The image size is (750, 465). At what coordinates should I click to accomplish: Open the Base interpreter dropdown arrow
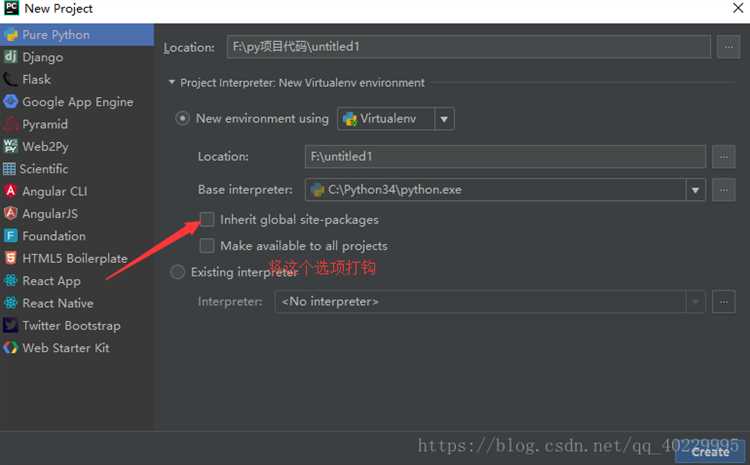point(695,190)
